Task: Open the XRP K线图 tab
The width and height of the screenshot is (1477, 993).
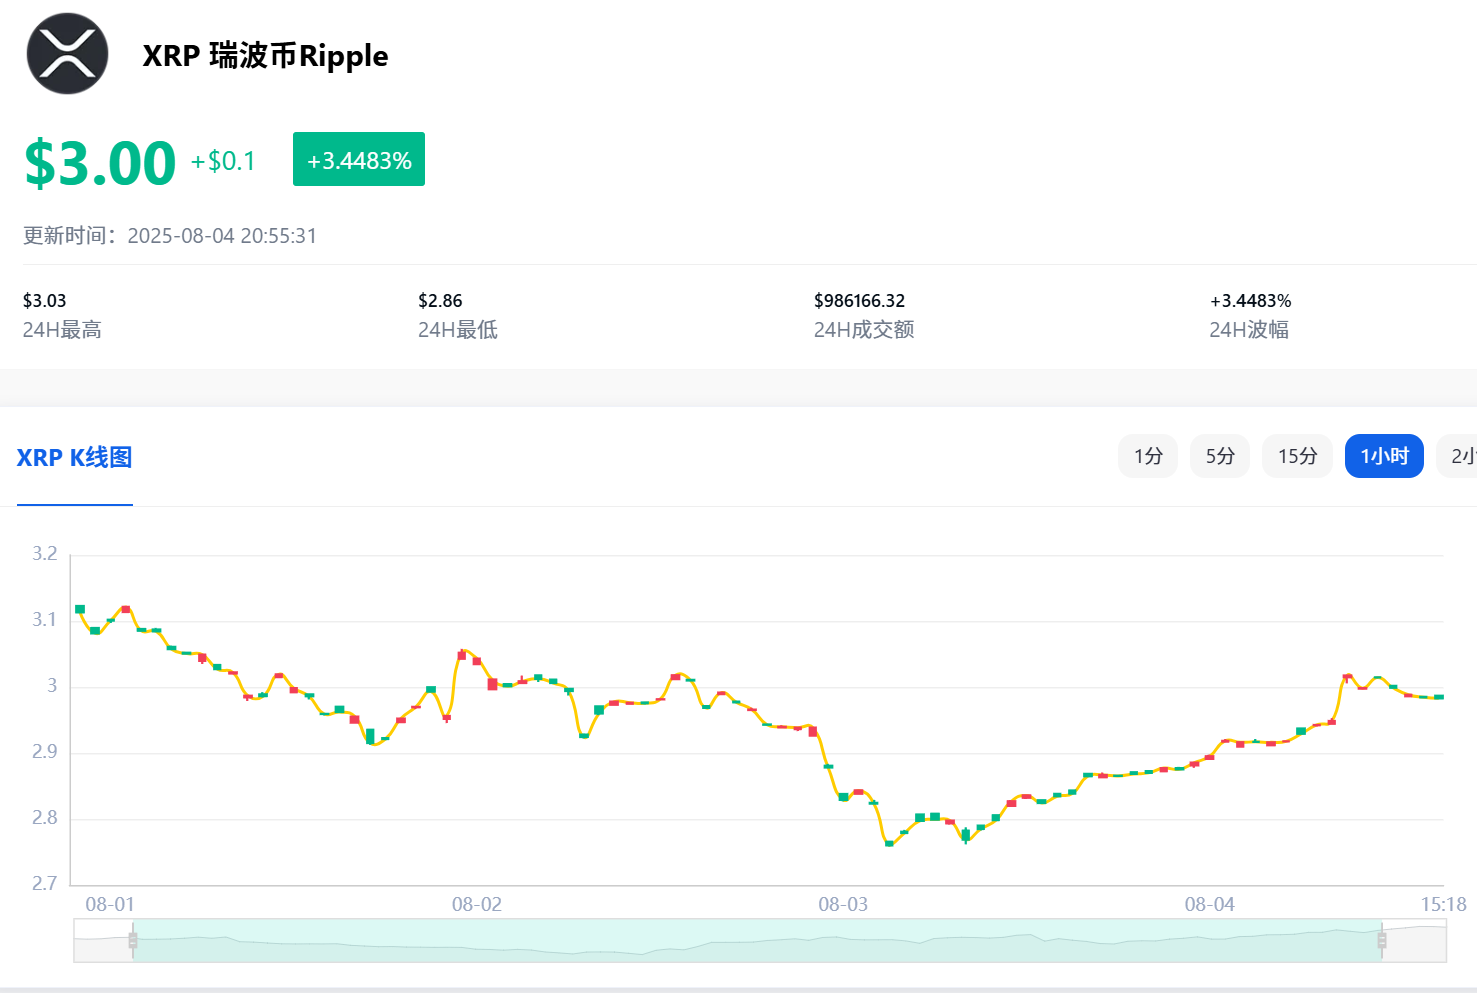Action: click(x=75, y=458)
